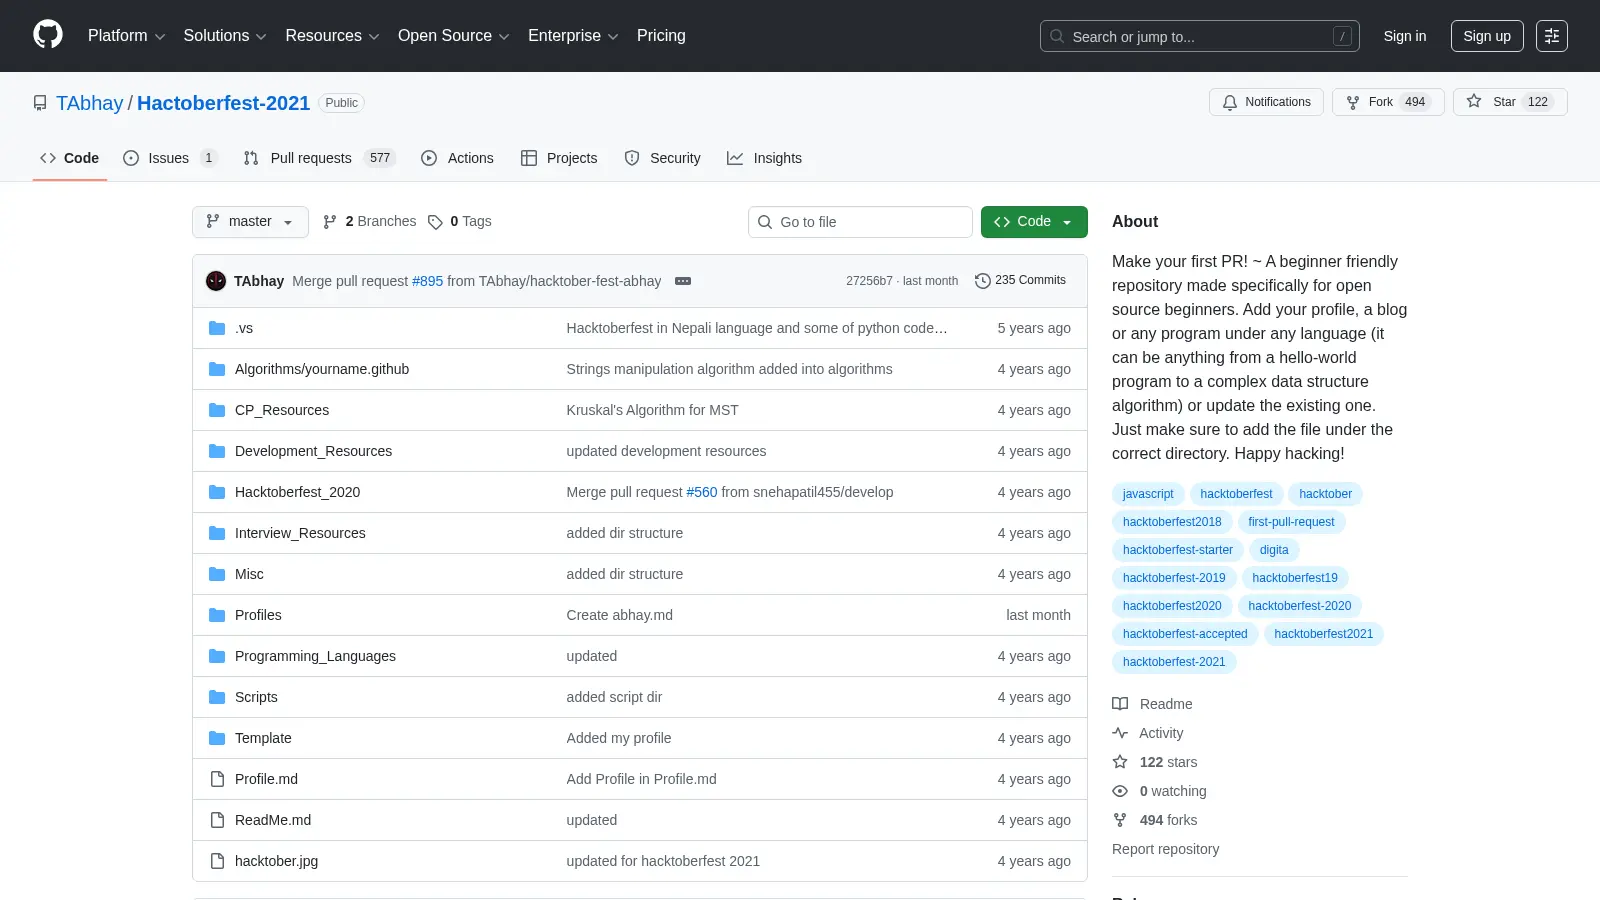Click the Activity pulse icon

[1120, 733]
